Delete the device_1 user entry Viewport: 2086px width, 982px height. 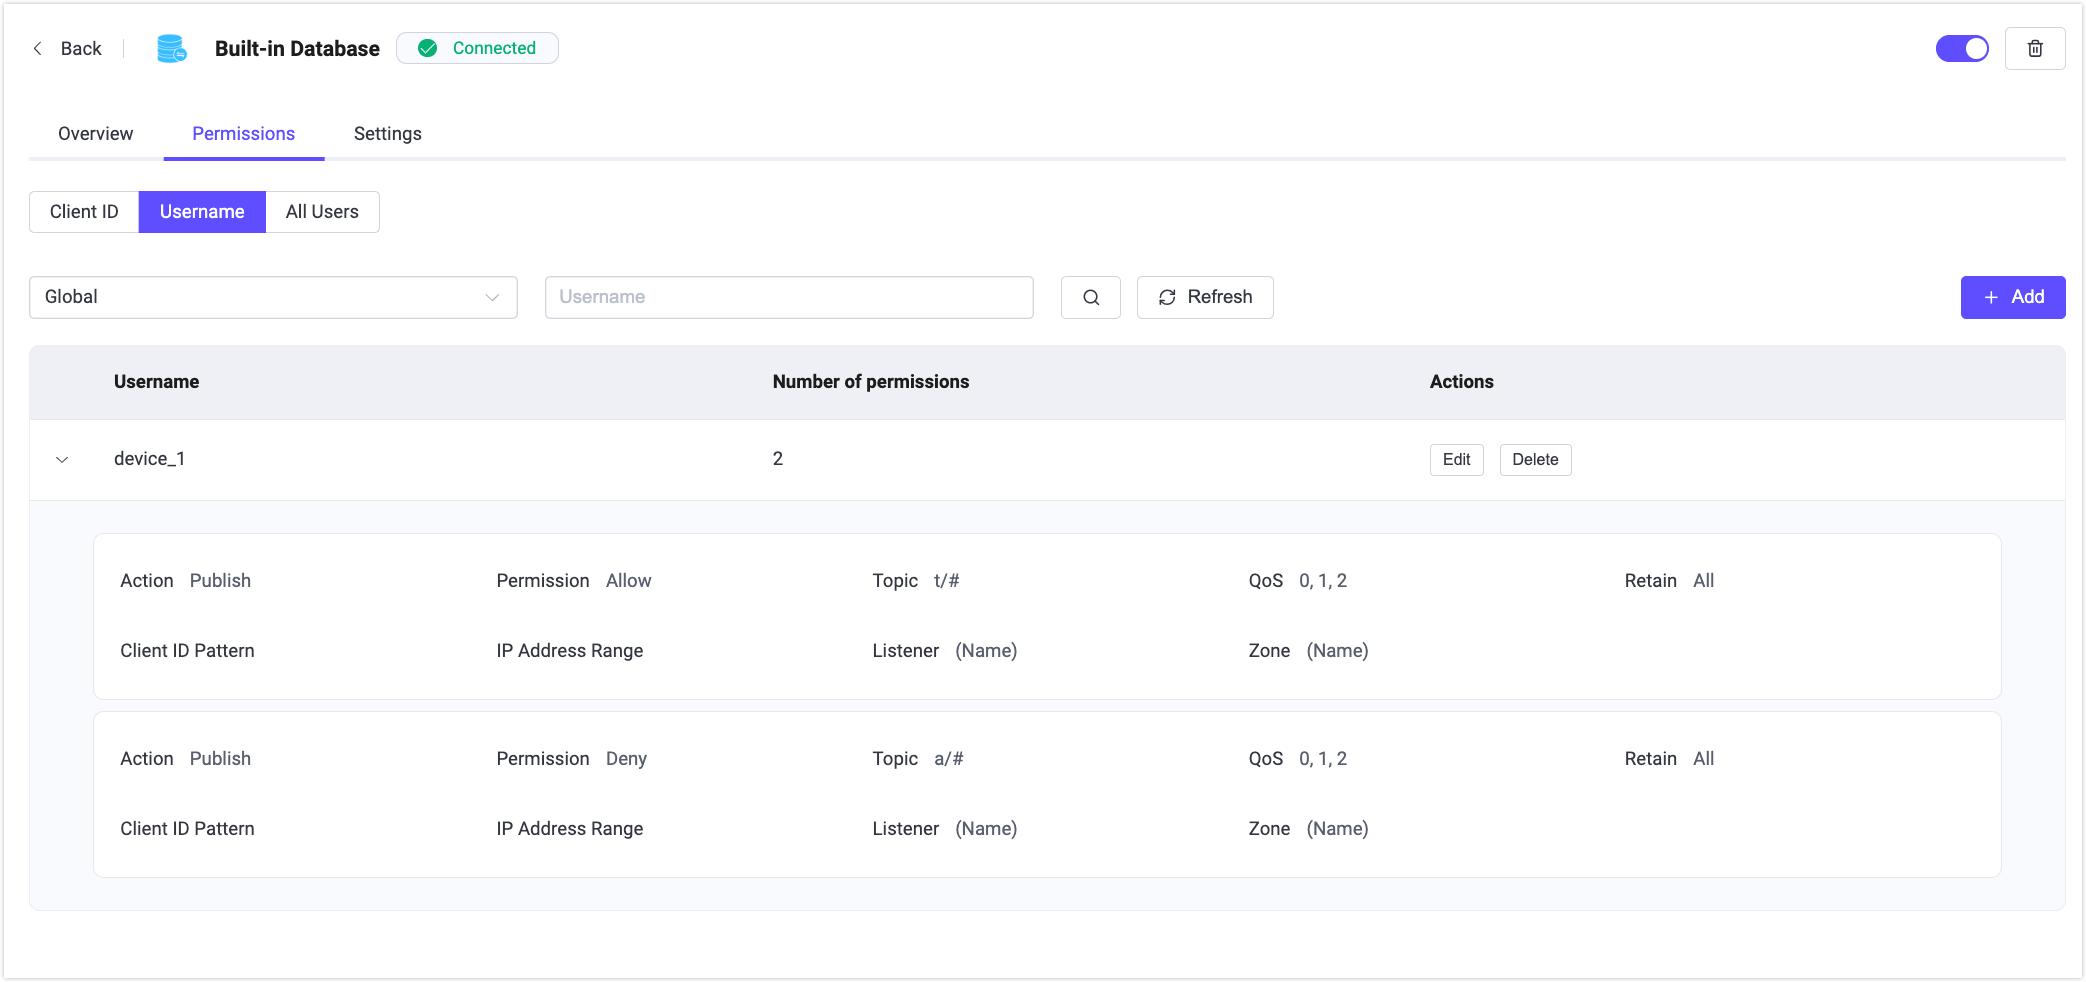1534,460
